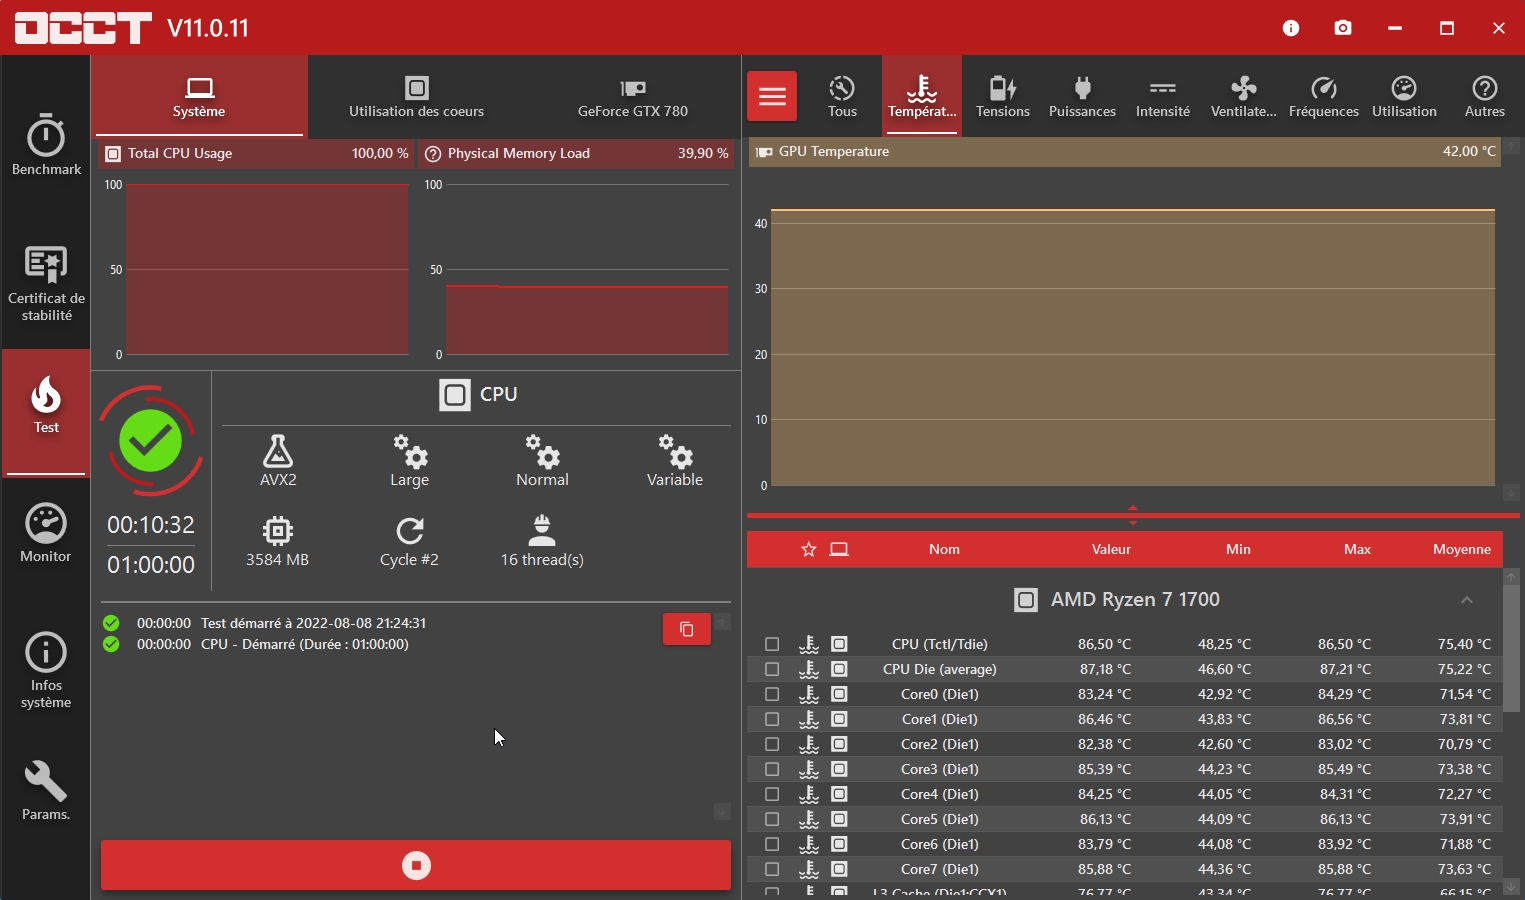1525x900 pixels.
Task: Check the Core3 (Die1) checkbox
Action: (x=772, y=769)
